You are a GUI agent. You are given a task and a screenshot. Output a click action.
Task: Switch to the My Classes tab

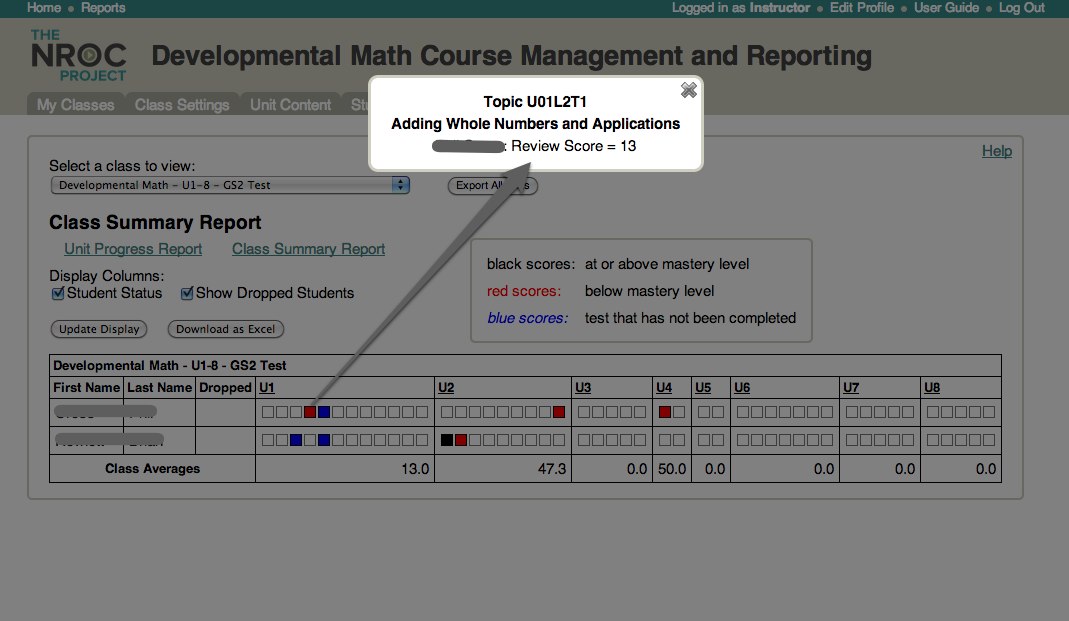click(x=76, y=104)
